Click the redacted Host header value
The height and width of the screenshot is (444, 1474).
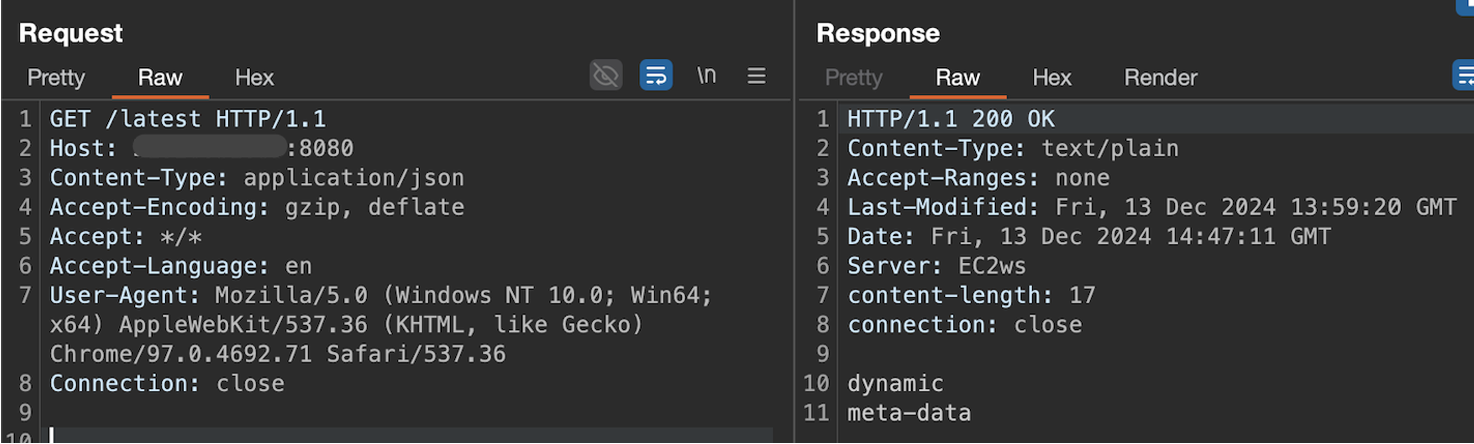click(210, 149)
